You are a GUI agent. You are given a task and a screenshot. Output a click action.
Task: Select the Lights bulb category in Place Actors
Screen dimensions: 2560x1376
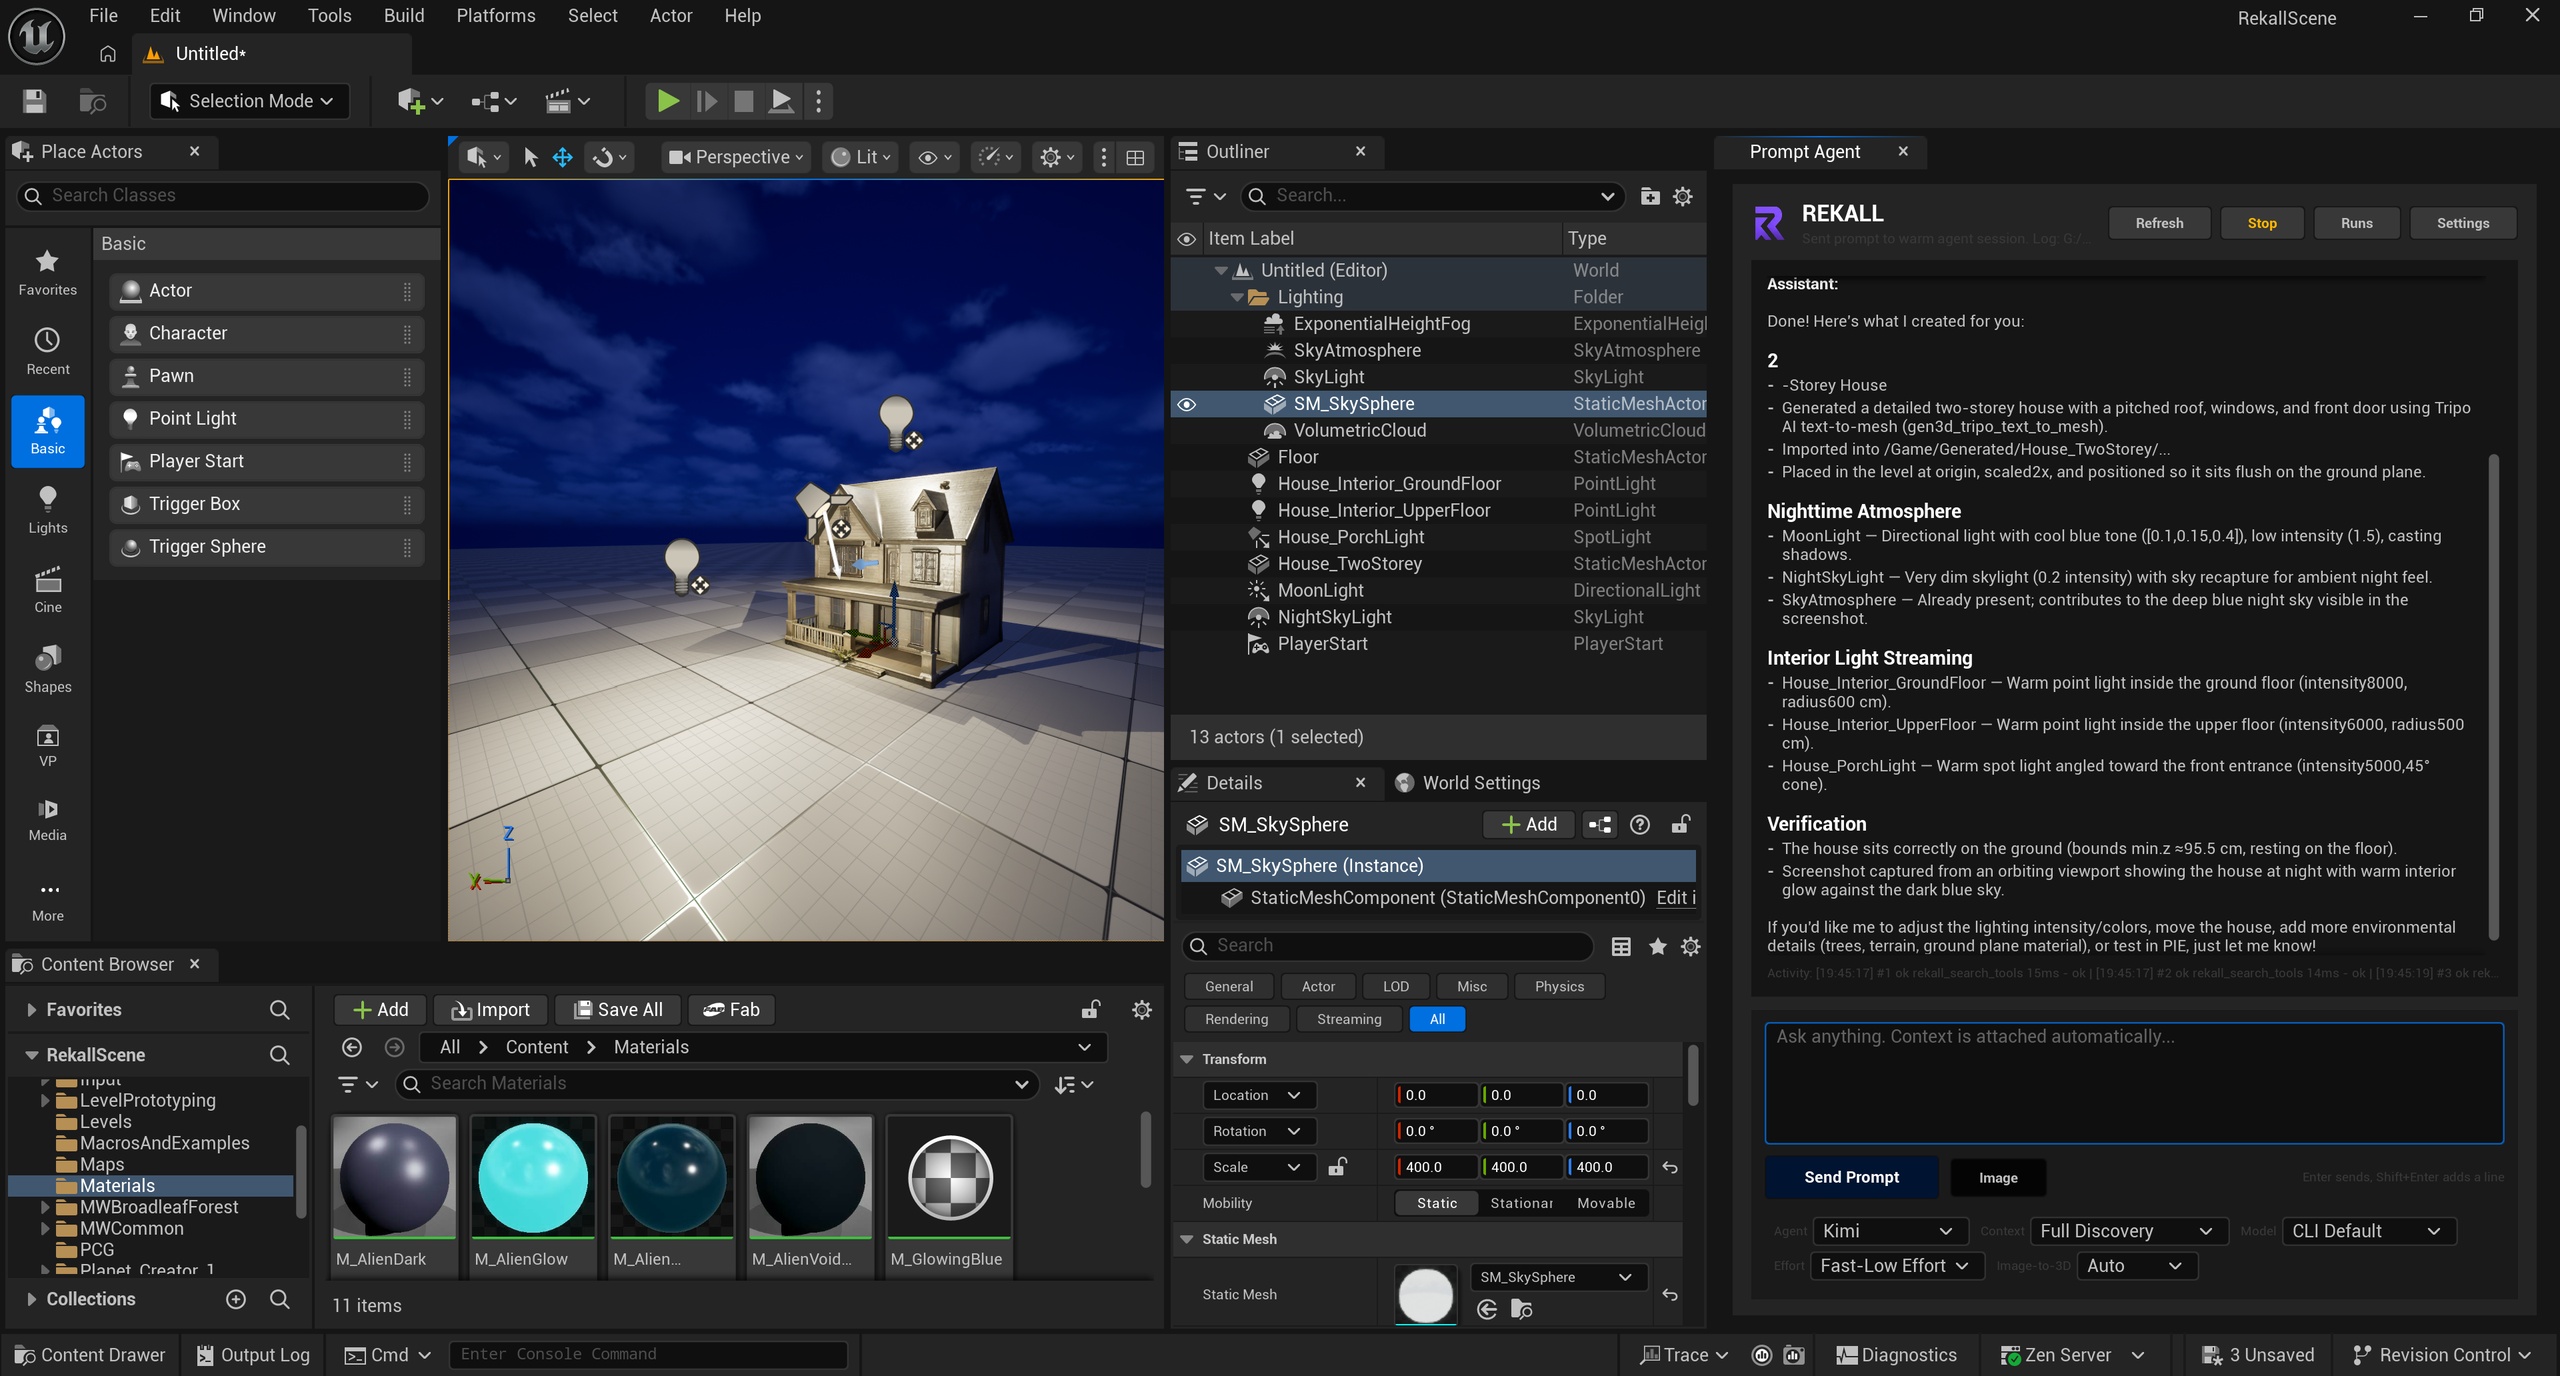click(47, 510)
